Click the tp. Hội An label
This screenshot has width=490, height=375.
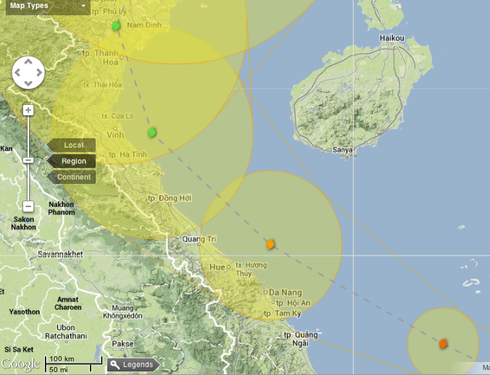tap(293, 303)
